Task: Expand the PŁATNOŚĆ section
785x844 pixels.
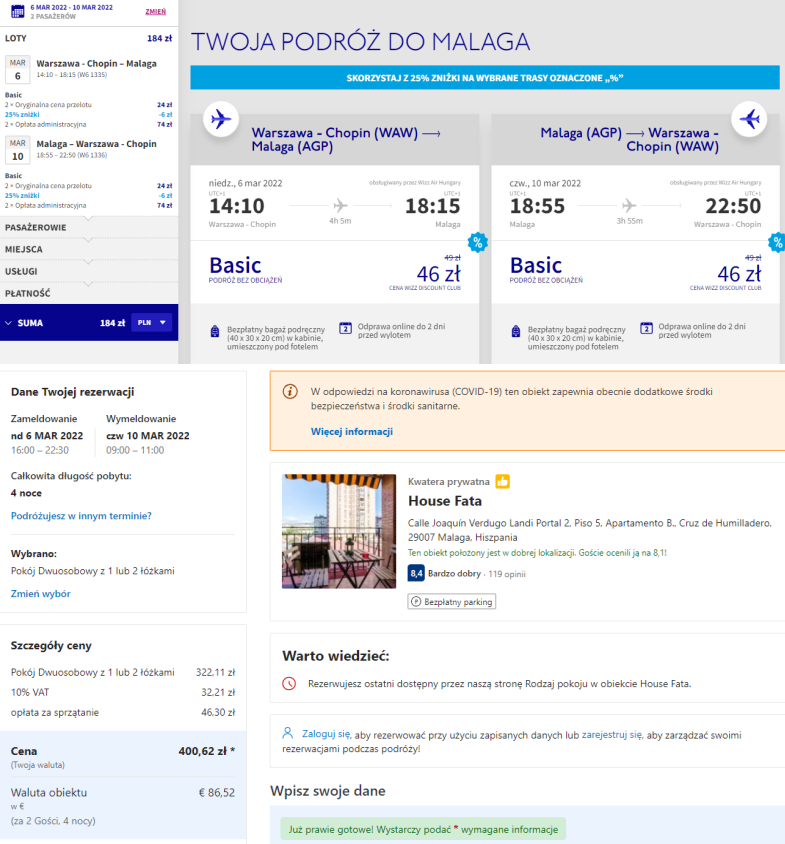Action: tap(89, 293)
